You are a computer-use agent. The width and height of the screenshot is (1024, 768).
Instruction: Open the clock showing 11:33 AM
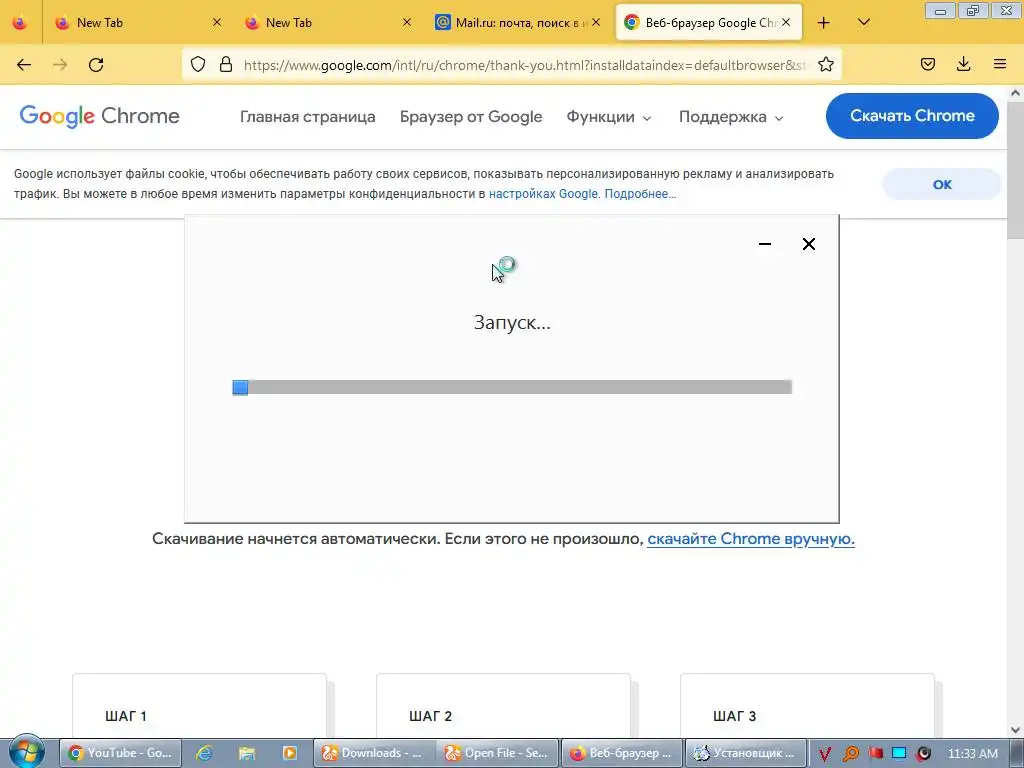[x=972, y=754]
